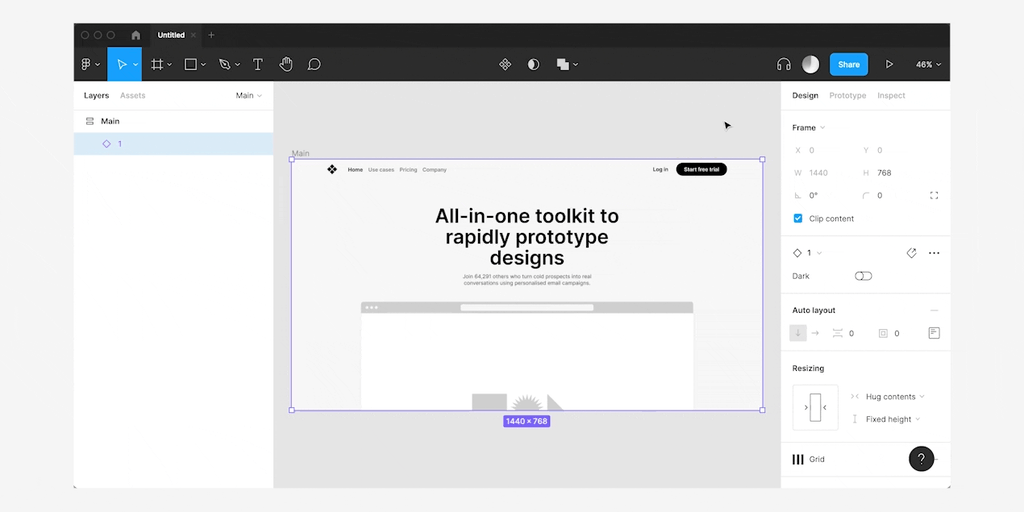The image size is (1024, 512).
Task: Open the alignment and padding box icon
Action: point(934,333)
